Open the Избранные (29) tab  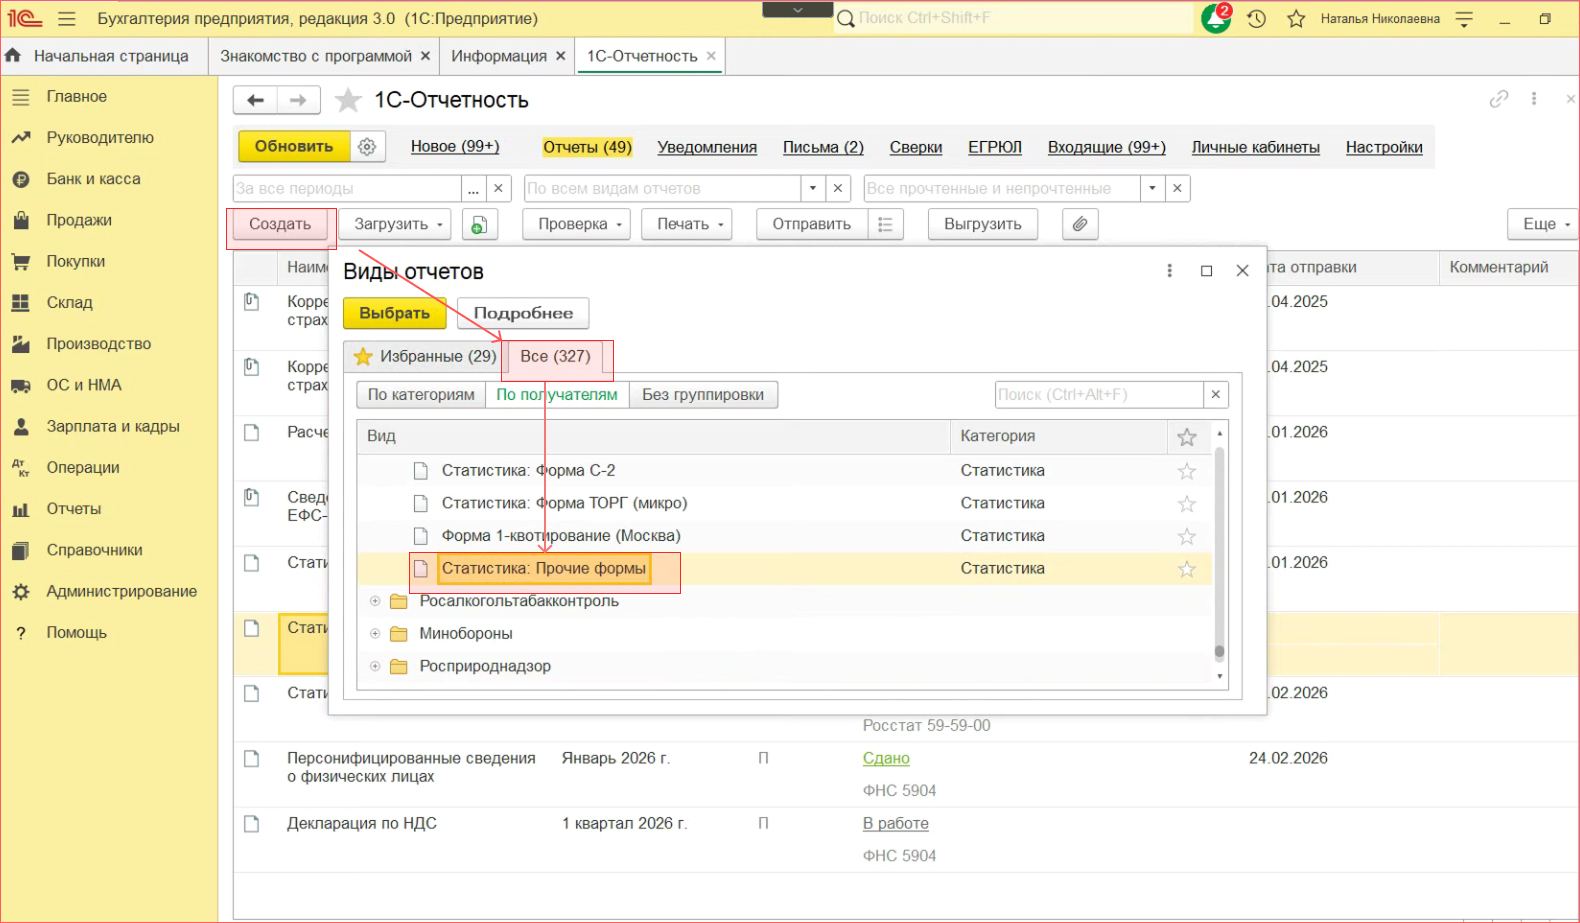click(426, 357)
